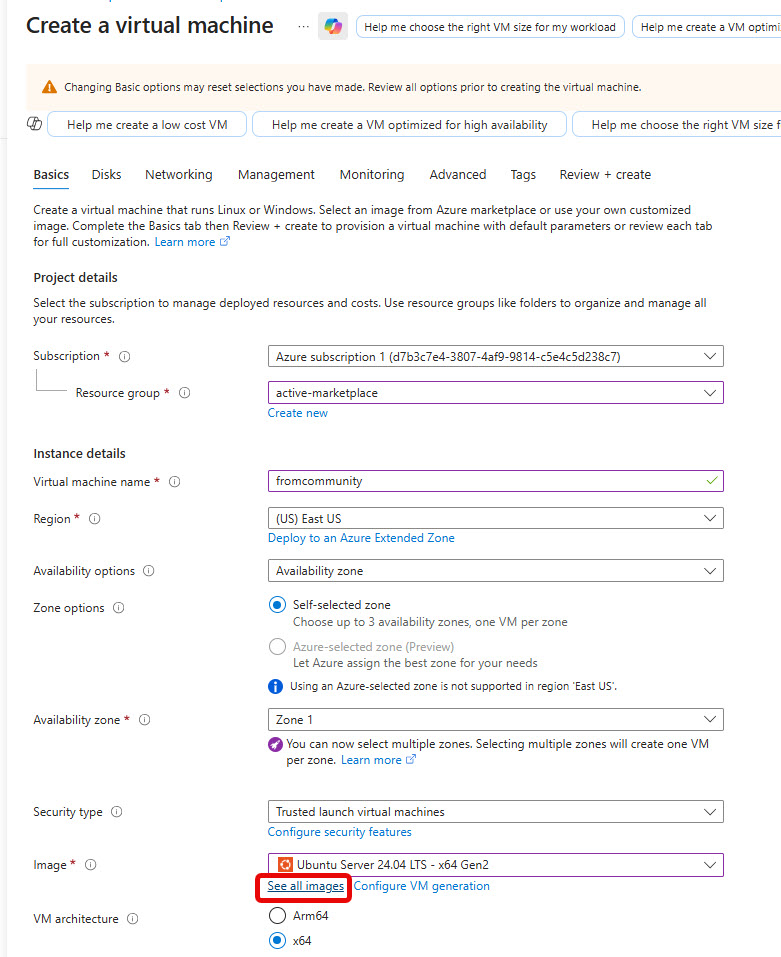The width and height of the screenshot is (781, 957).
Task: Click the info icon next to VM architecture
Action: (x=132, y=919)
